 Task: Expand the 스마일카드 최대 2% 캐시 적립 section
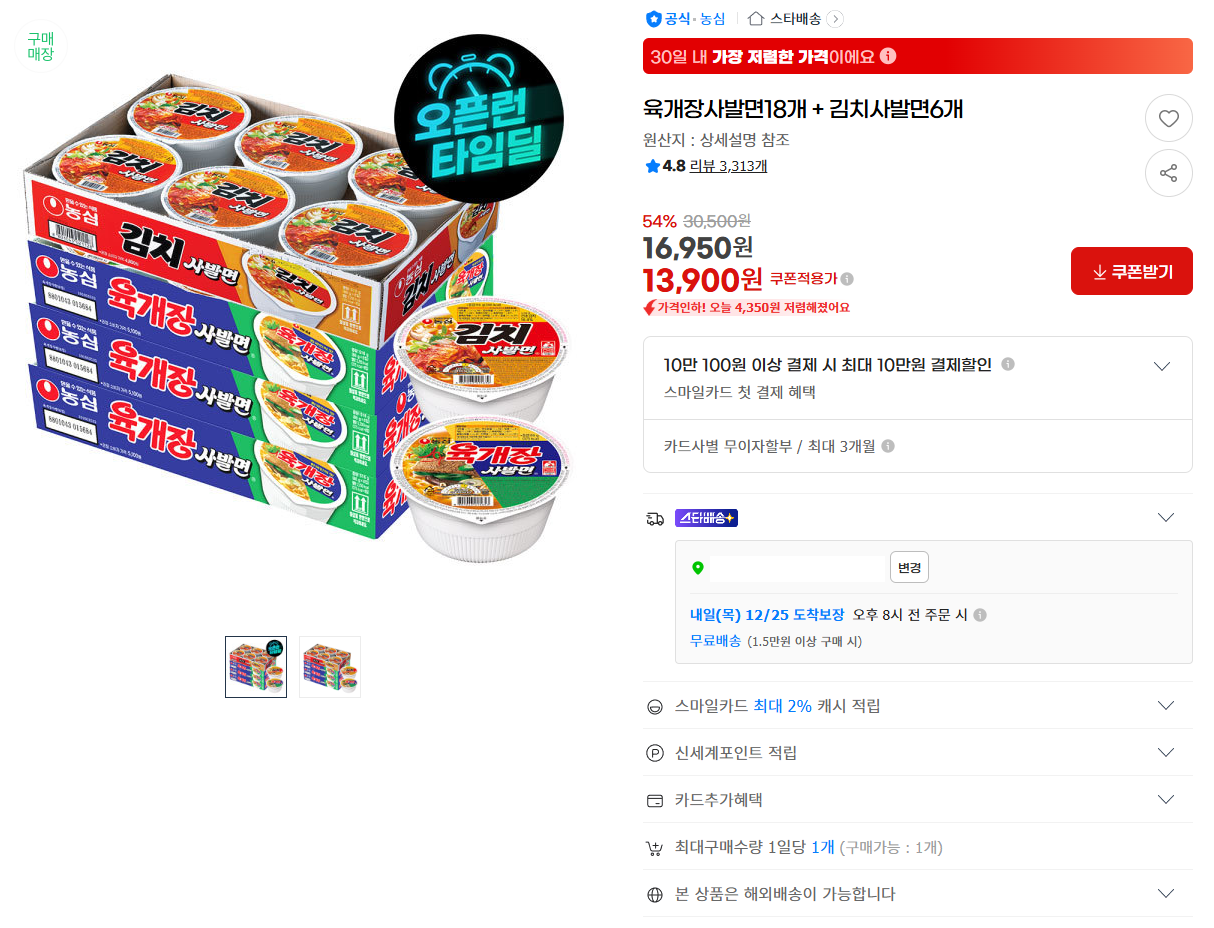point(1165,705)
